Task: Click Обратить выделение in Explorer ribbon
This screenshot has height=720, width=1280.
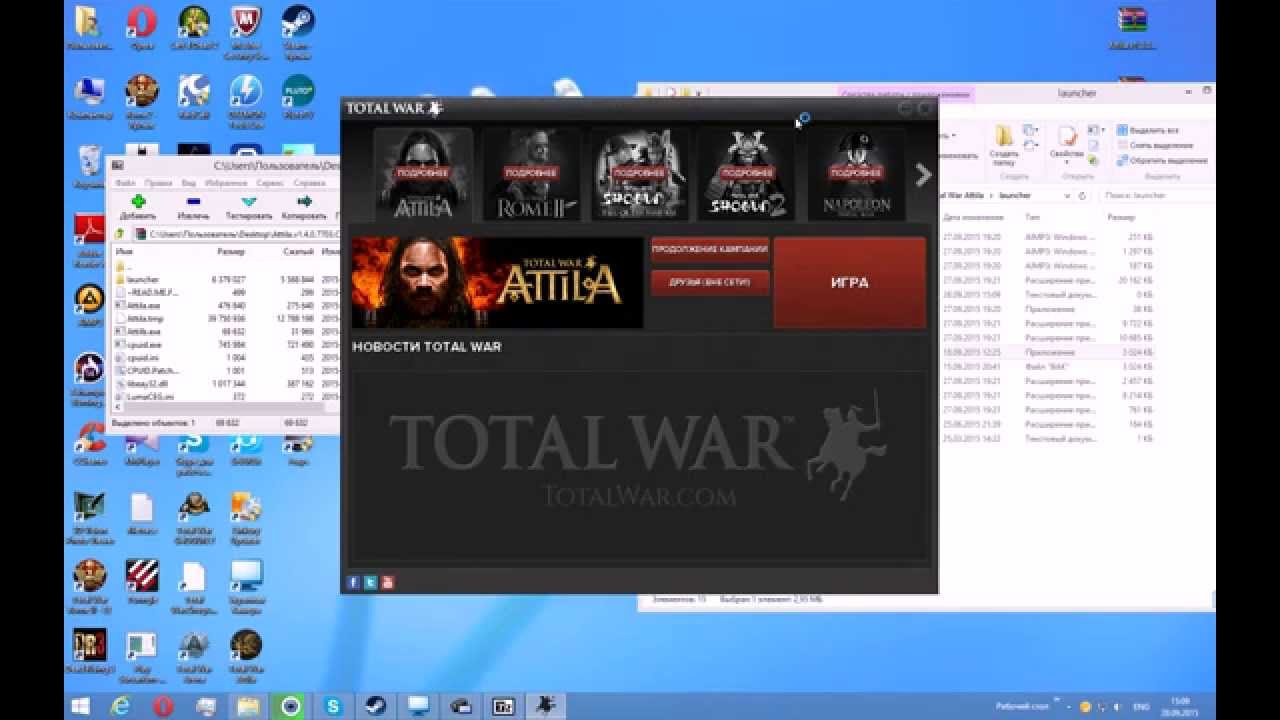Action: point(1162,160)
